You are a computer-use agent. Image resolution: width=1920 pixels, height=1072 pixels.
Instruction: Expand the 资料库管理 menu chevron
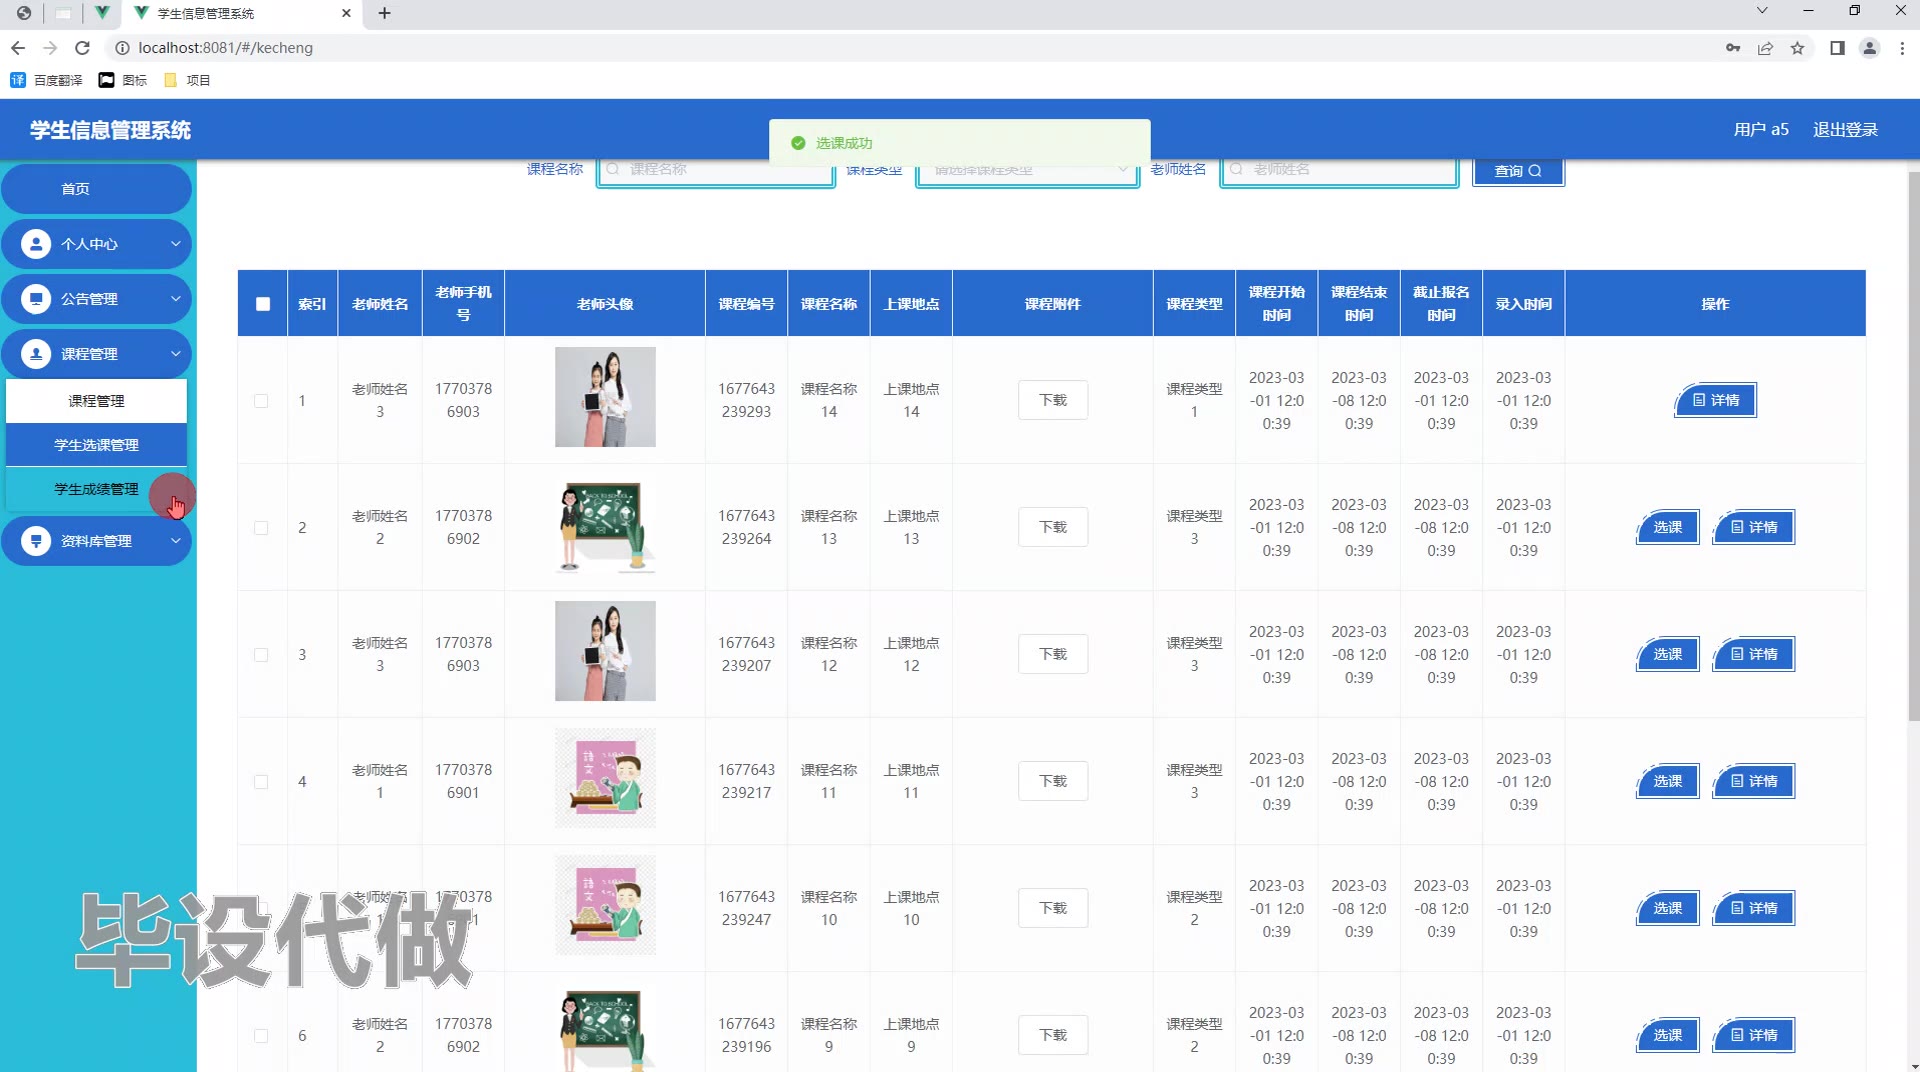175,541
